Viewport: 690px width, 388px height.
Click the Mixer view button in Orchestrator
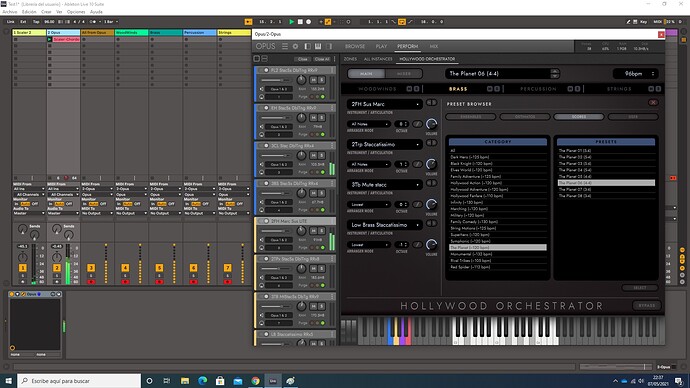404,74
